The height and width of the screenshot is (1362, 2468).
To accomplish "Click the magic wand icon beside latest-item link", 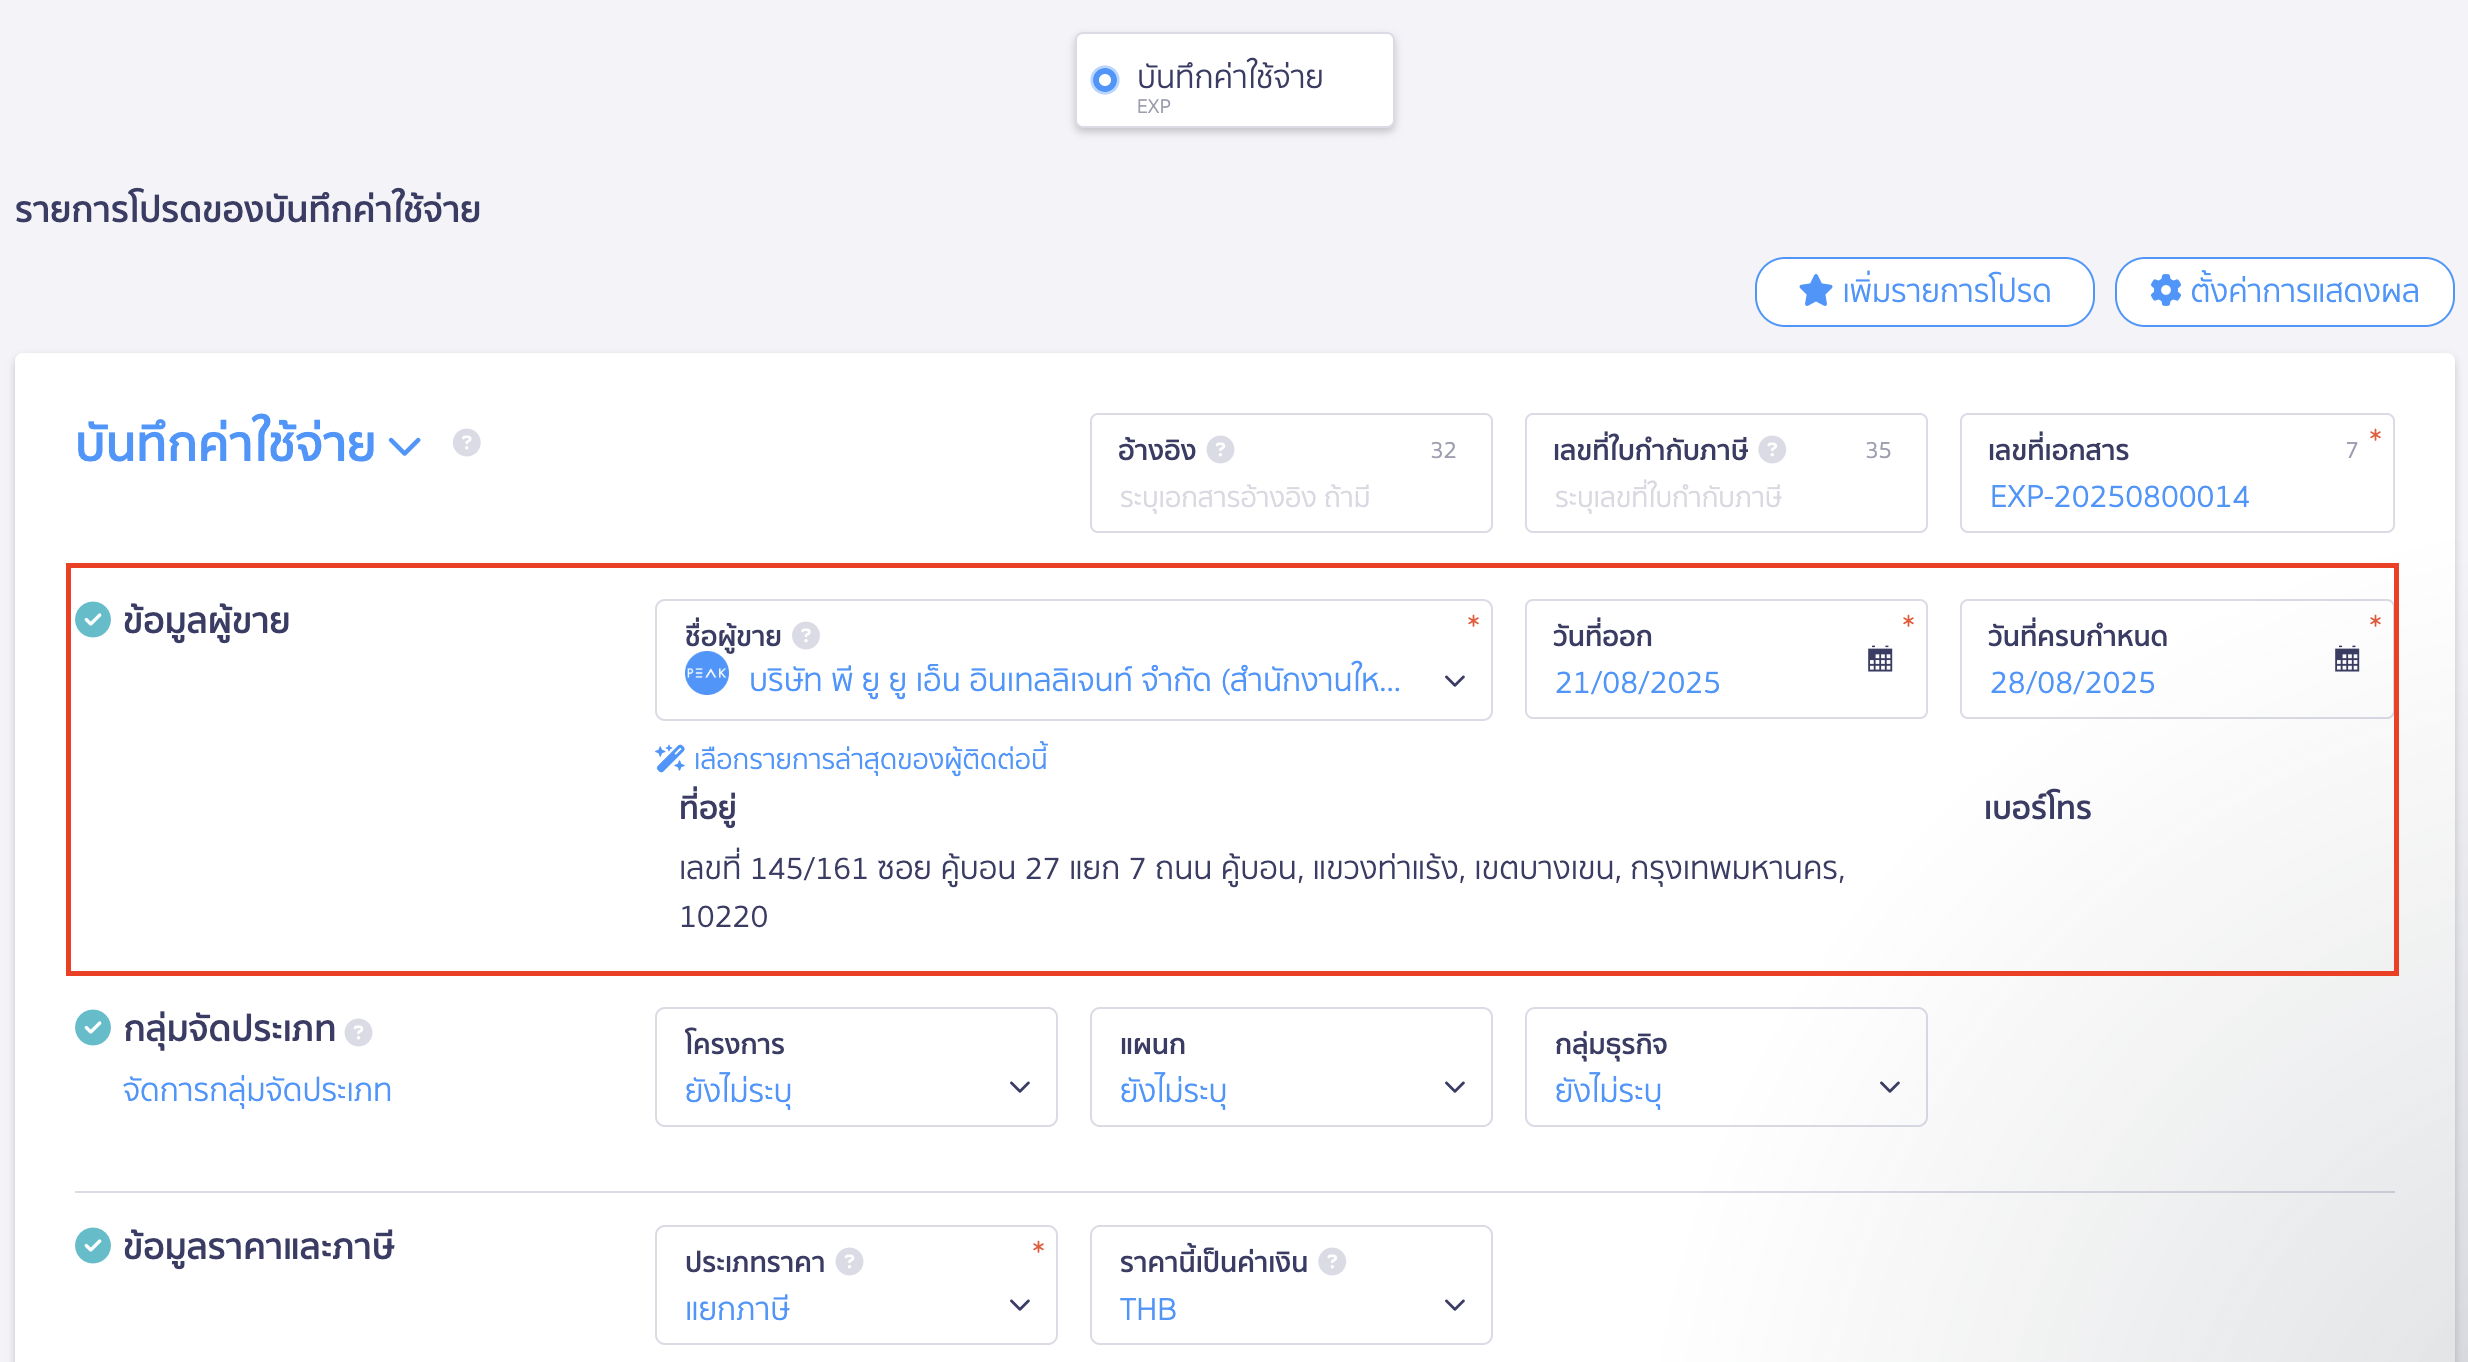I will coord(670,759).
